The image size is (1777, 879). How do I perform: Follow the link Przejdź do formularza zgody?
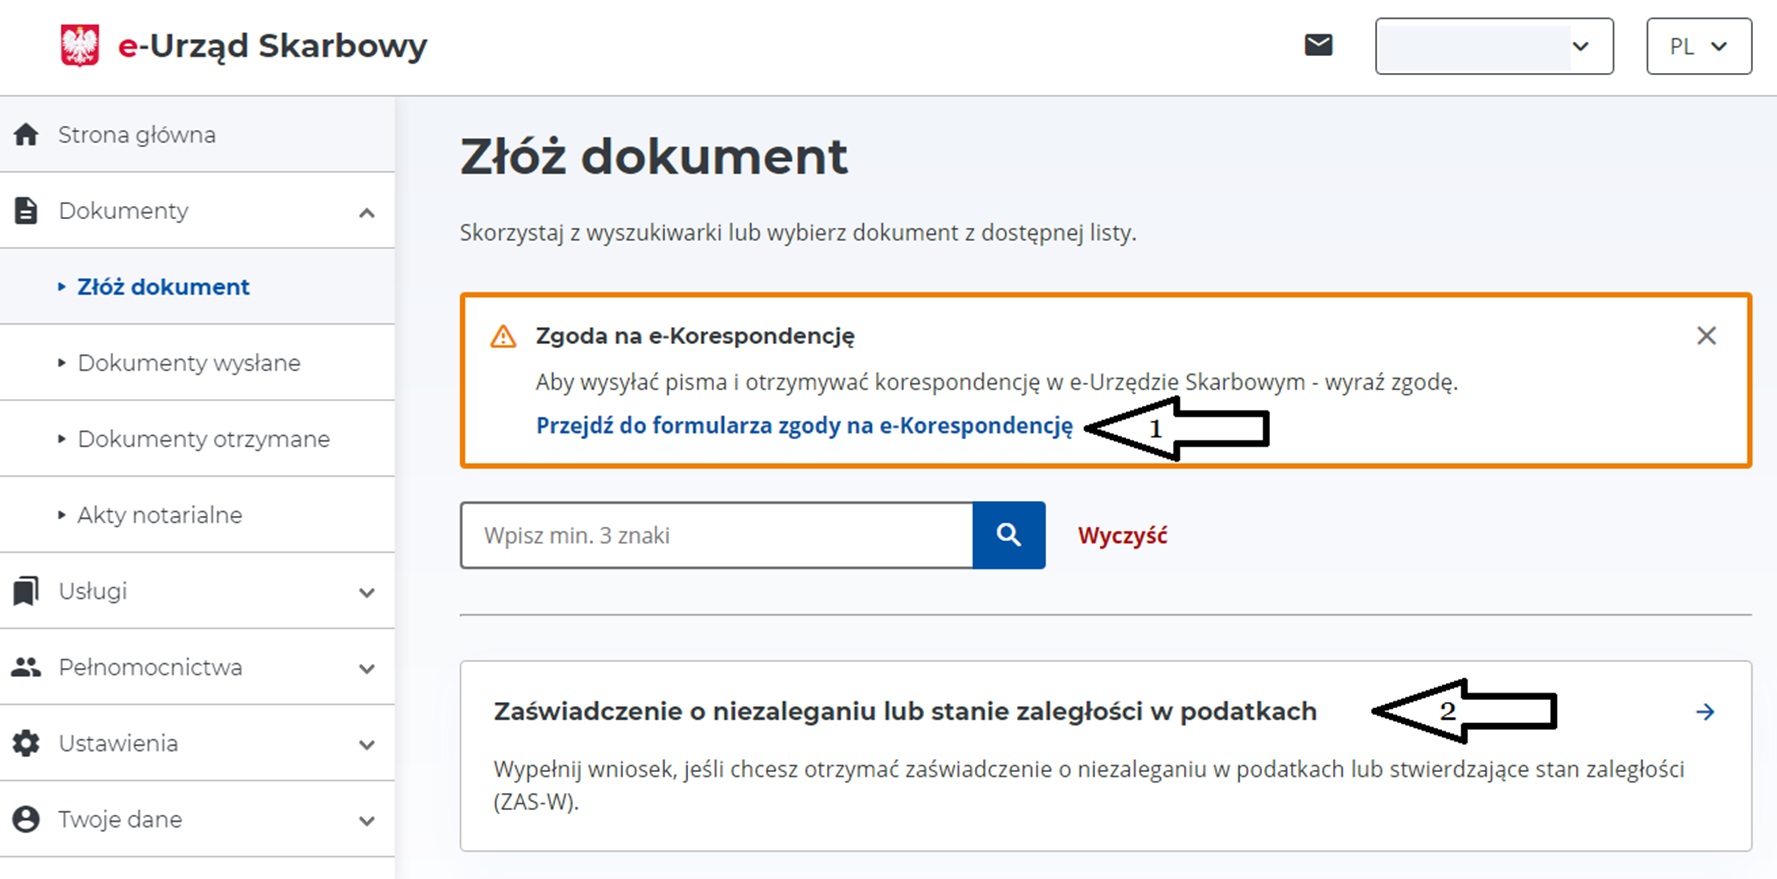804,426
